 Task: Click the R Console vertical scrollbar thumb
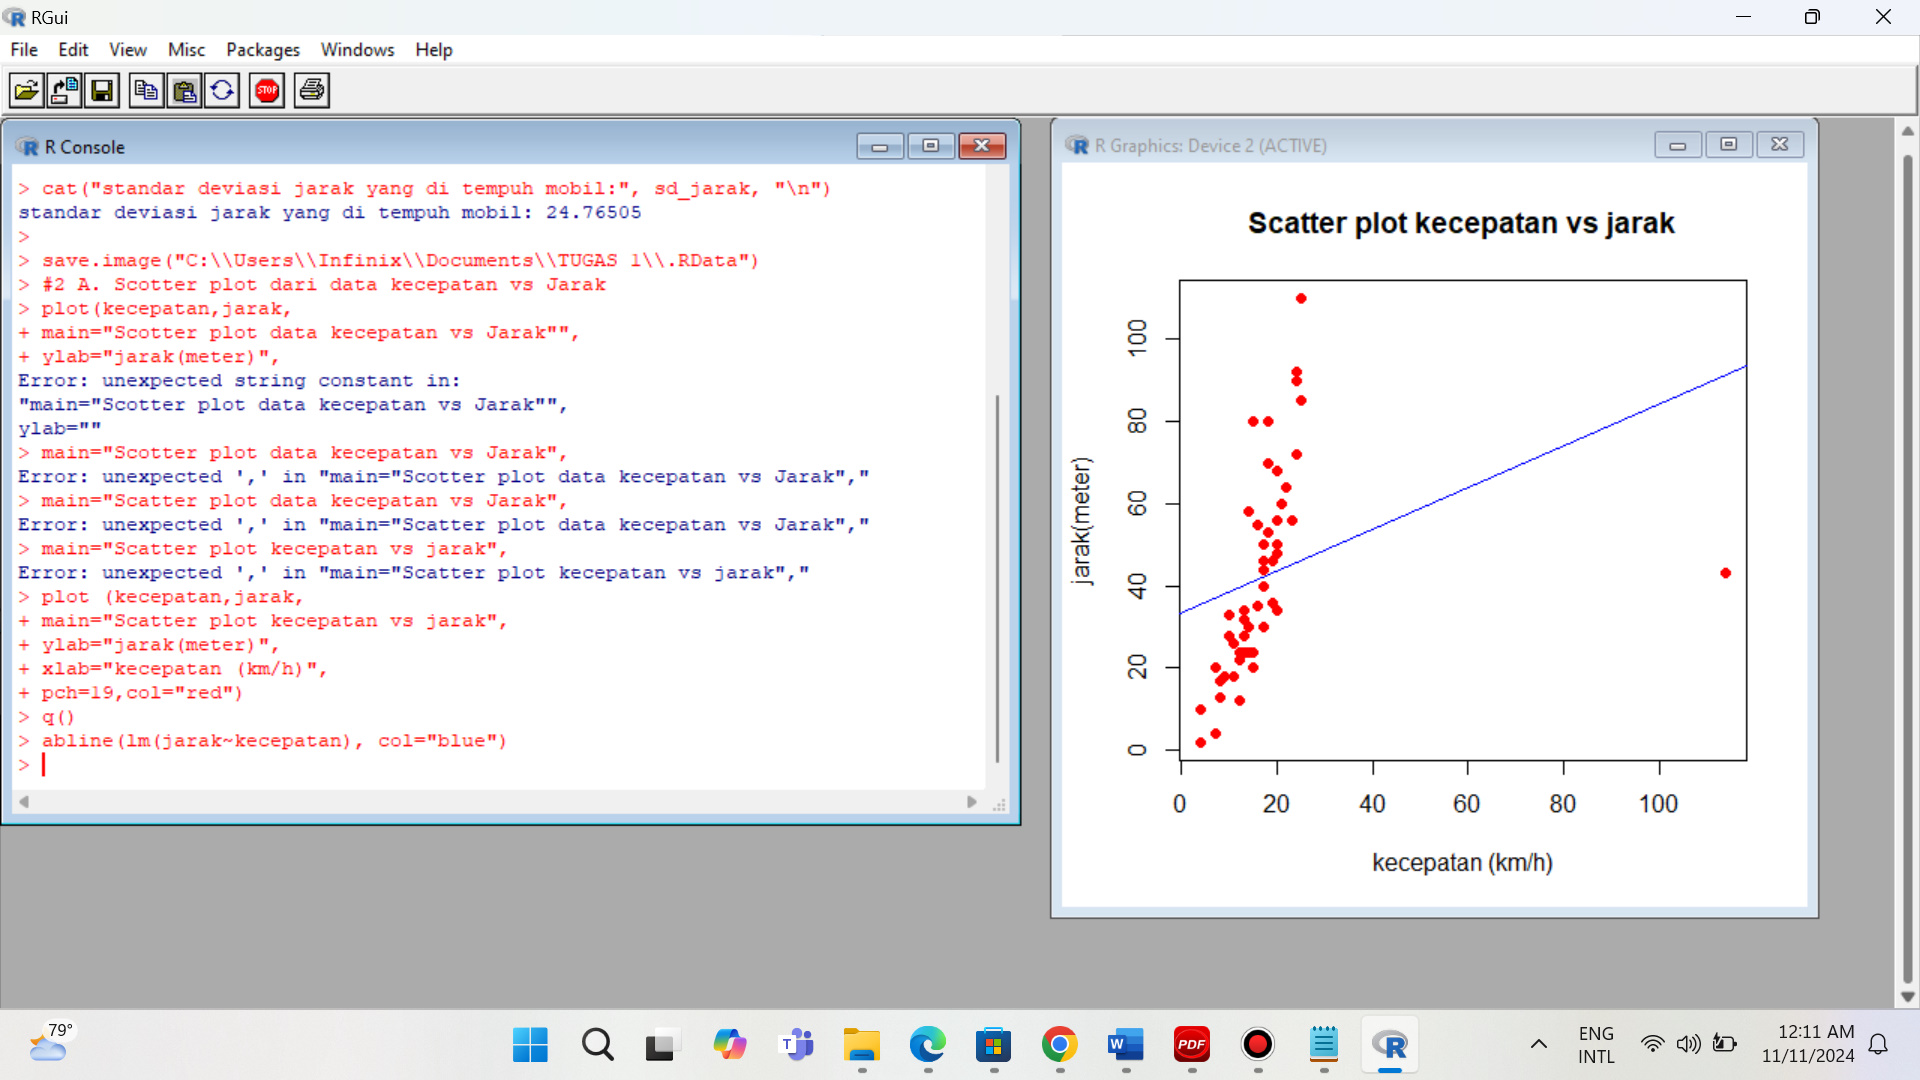[997, 578]
